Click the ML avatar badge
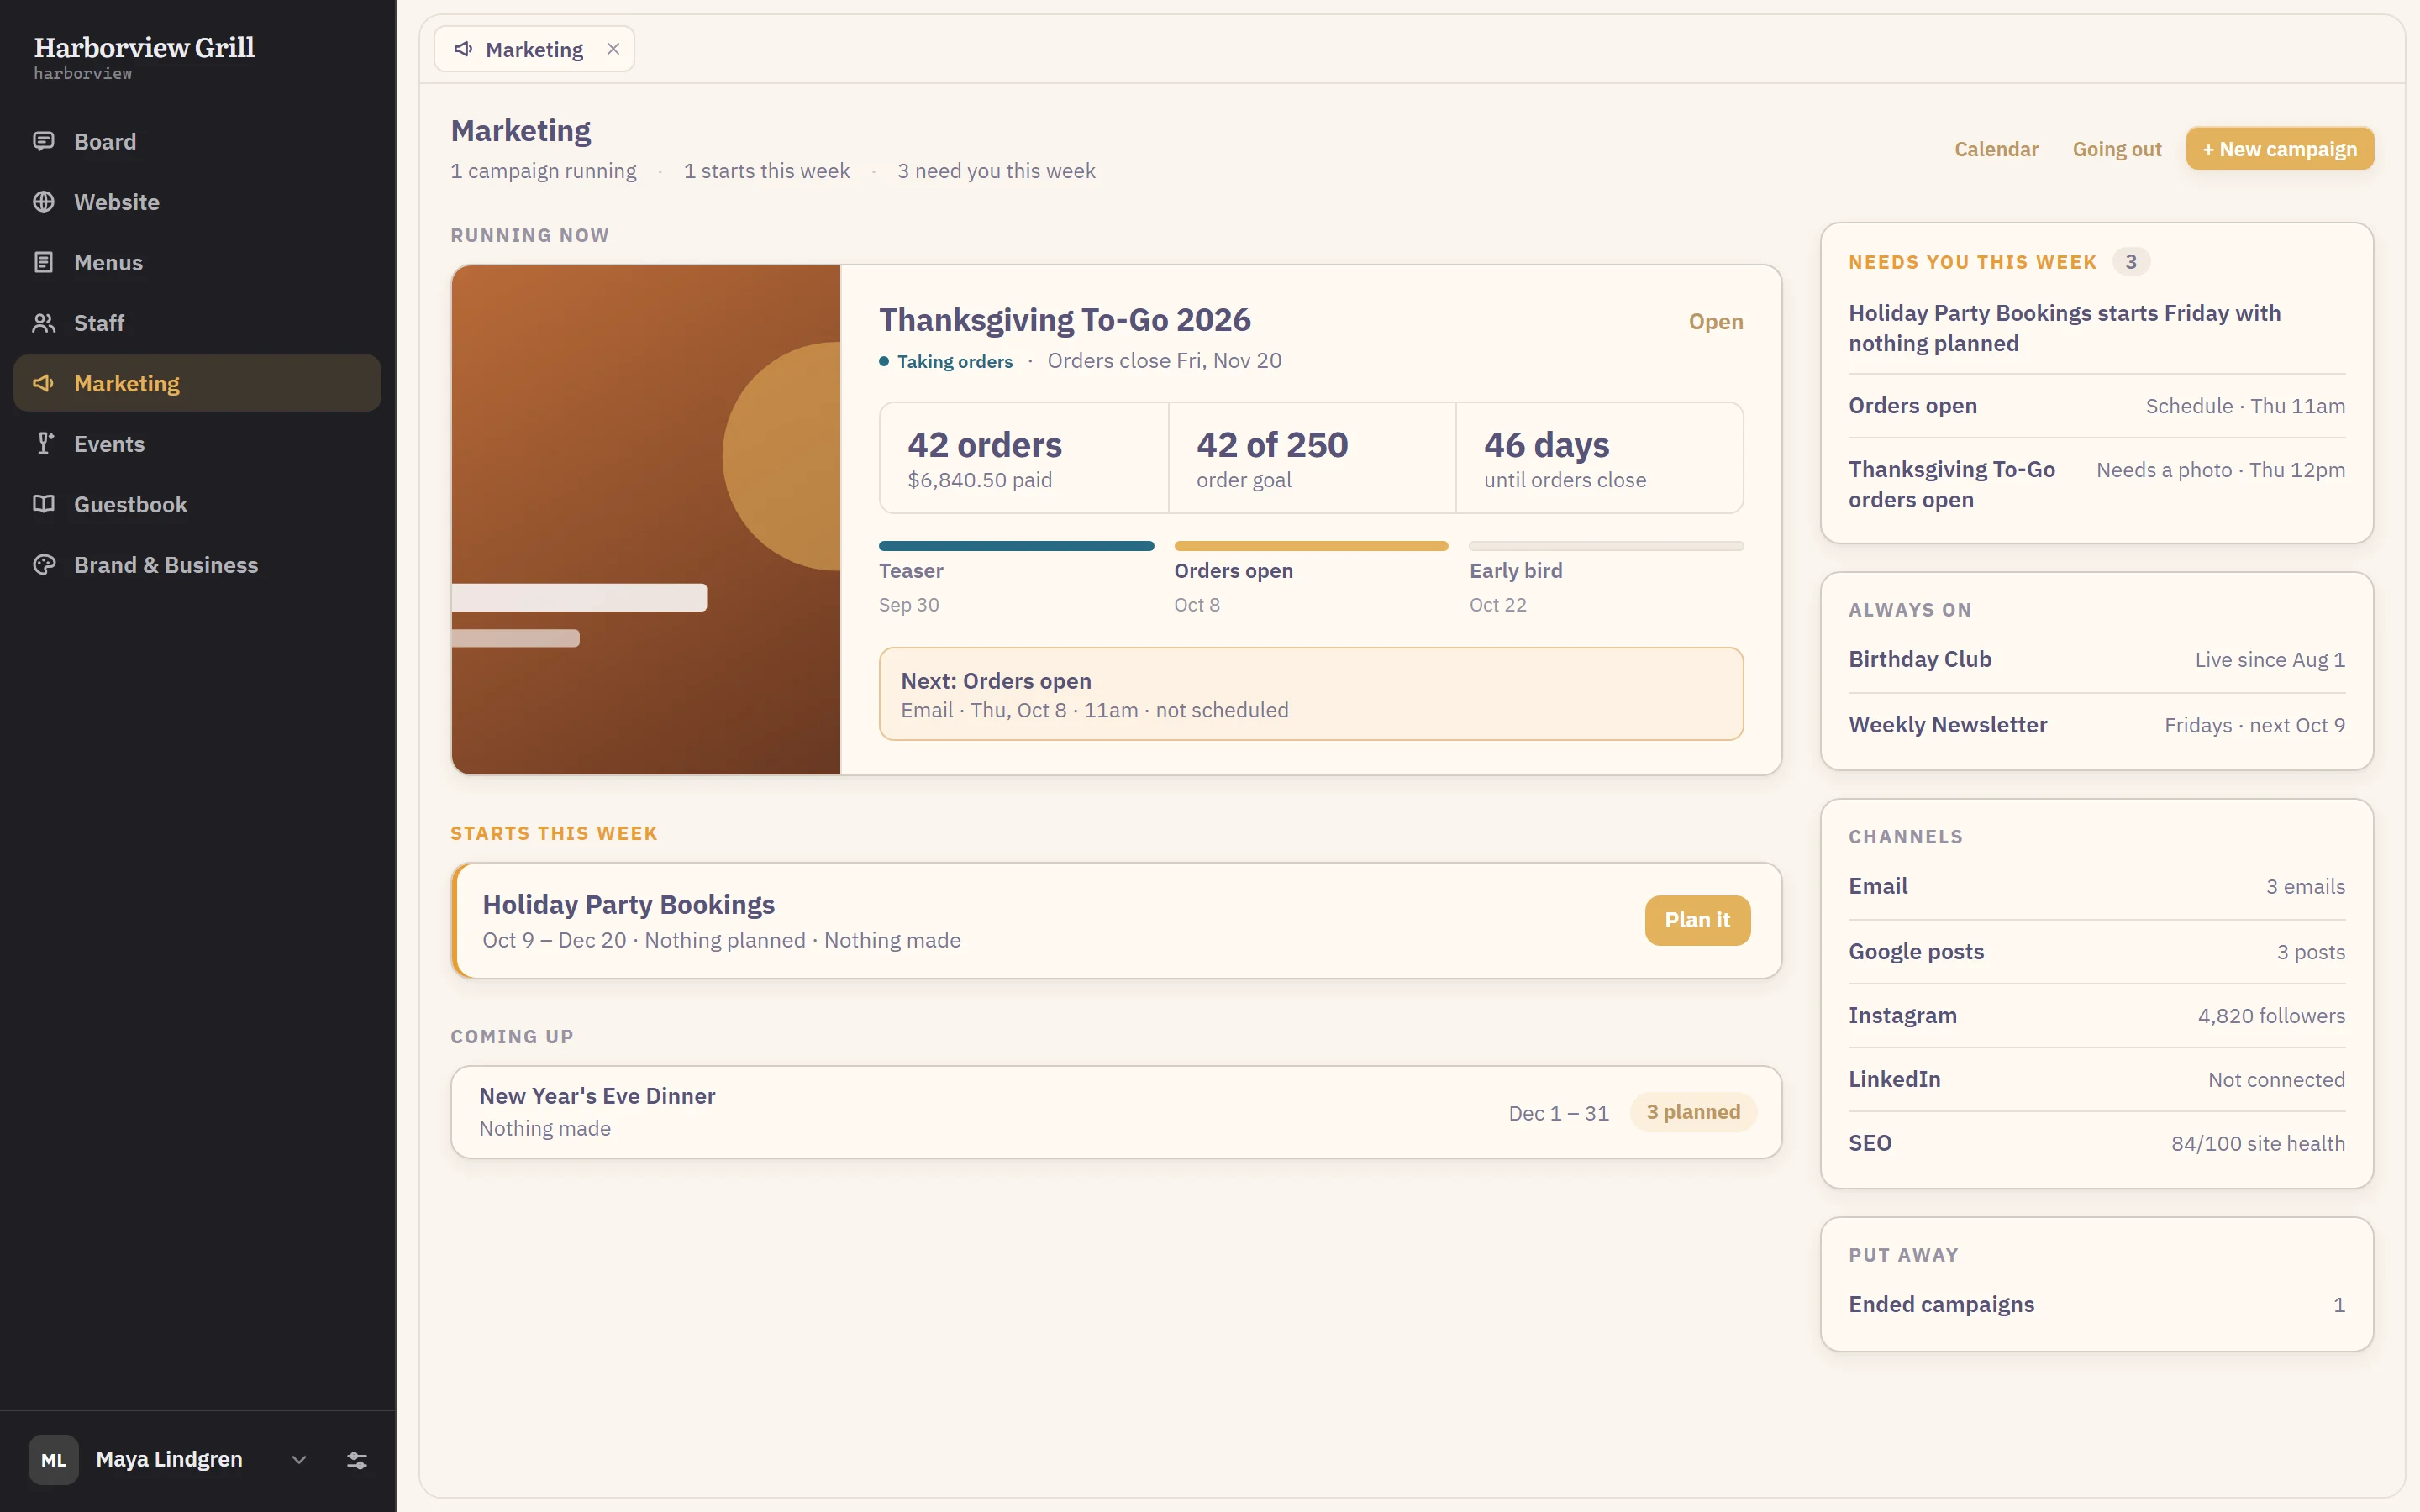Image resolution: width=2420 pixels, height=1512 pixels. pos(54,1460)
